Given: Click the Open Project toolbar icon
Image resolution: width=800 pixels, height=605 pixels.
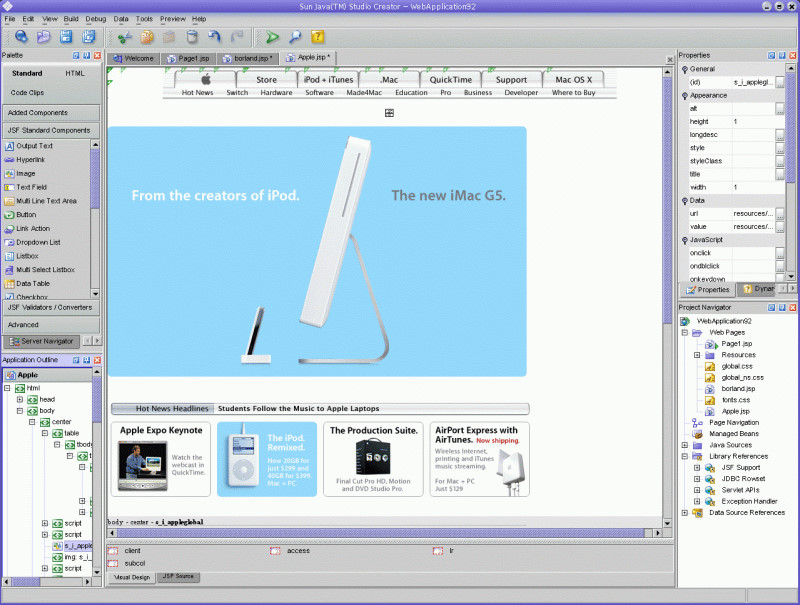Looking at the screenshot, I should pyautogui.click(x=43, y=37).
